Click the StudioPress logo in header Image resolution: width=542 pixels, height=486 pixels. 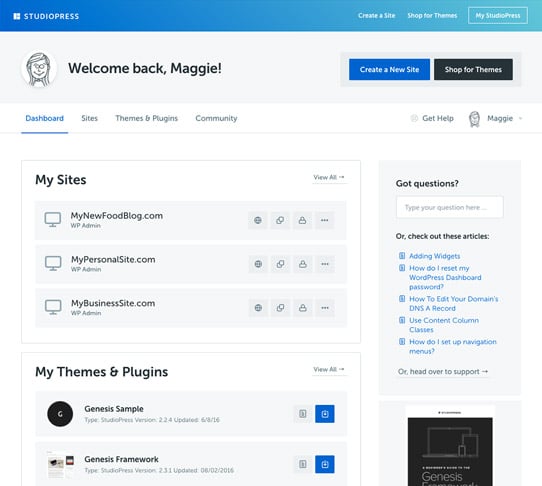[x=46, y=16]
